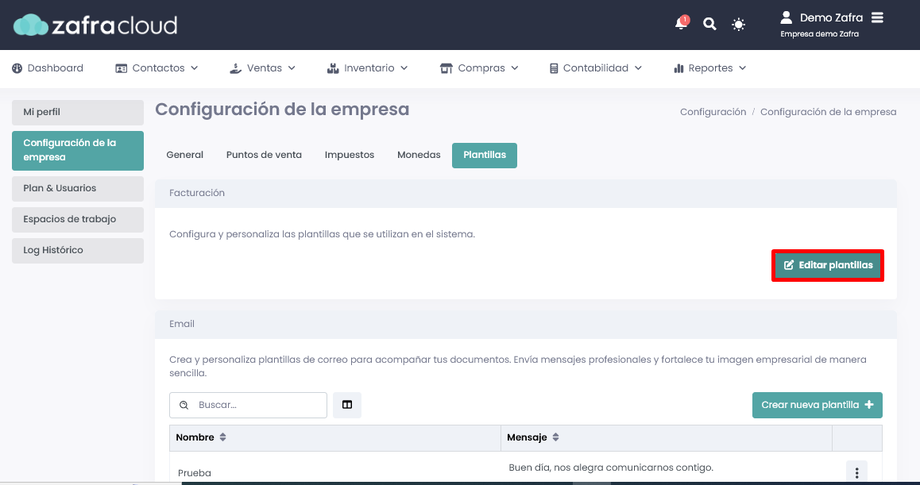Click the search magnifier in header
The width and height of the screenshot is (920, 485).
(x=709, y=24)
